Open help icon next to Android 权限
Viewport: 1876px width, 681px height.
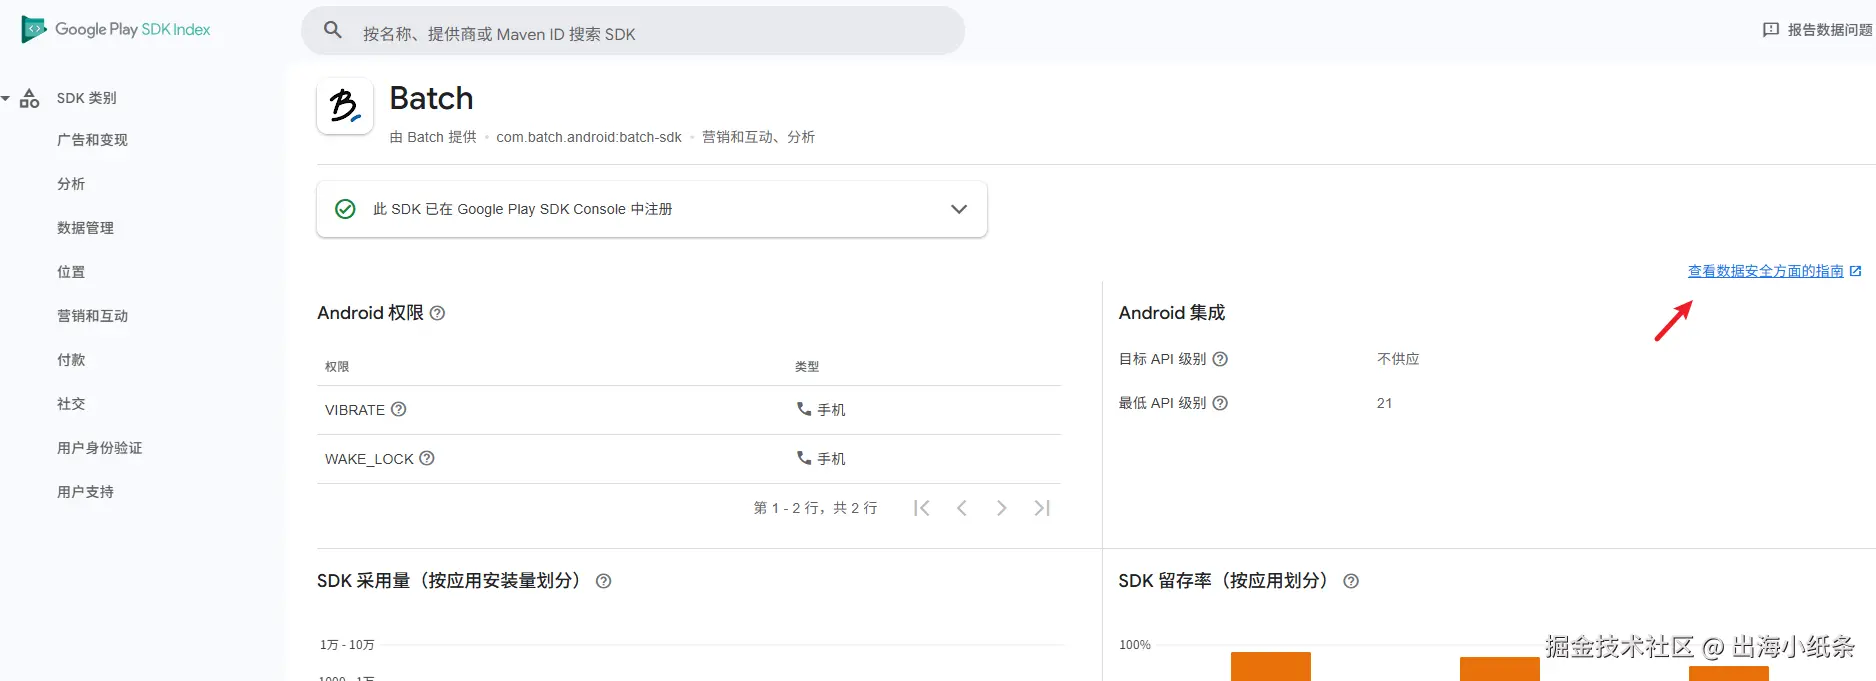coord(437,313)
